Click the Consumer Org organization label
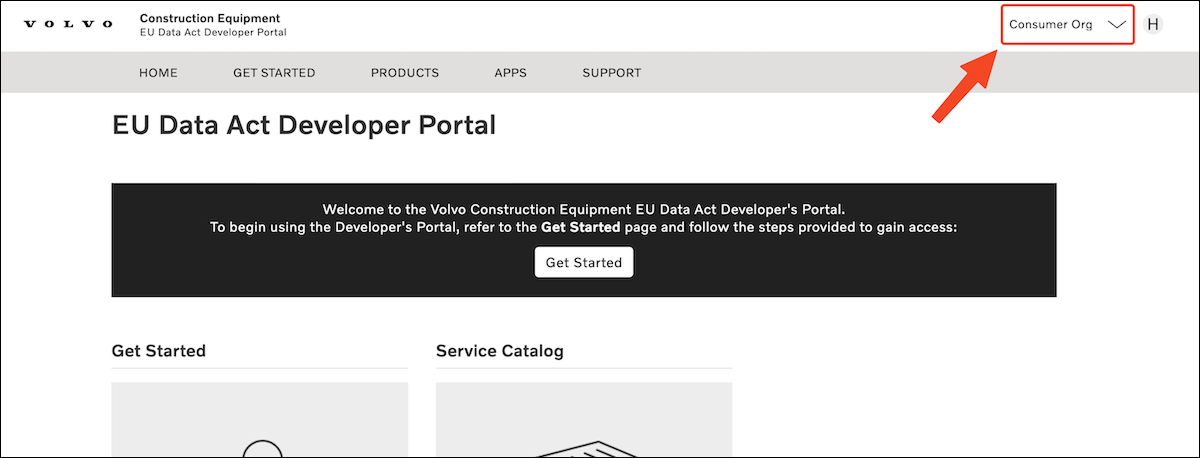Screen dimensions: 1200x458 (1051, 25)
